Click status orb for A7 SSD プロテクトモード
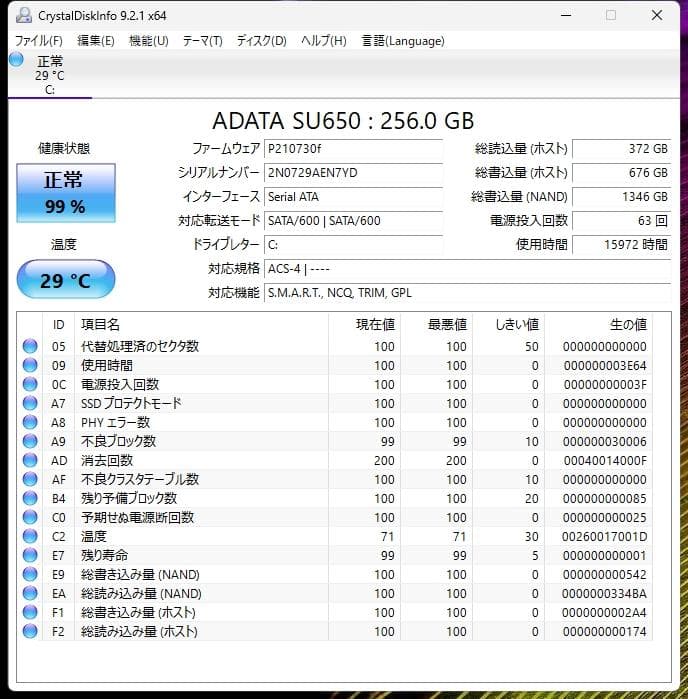The height and width of the screenshot is (699, 688). (30, 403)
